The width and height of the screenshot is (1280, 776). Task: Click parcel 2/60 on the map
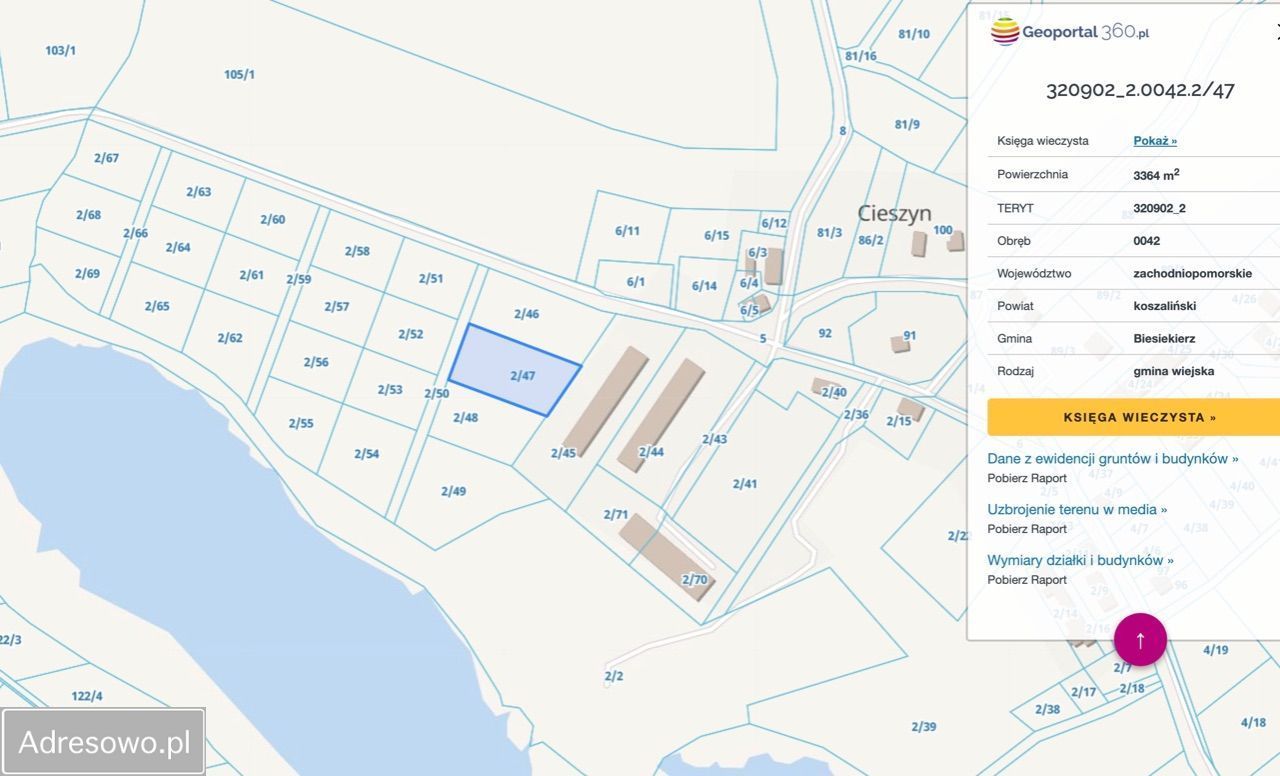[272, 220]
